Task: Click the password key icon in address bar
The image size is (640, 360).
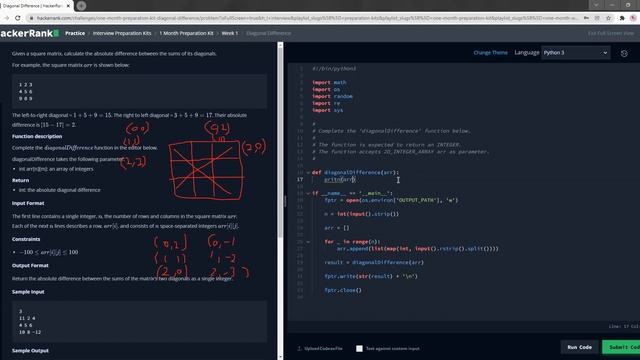Action: coord(586,18)
